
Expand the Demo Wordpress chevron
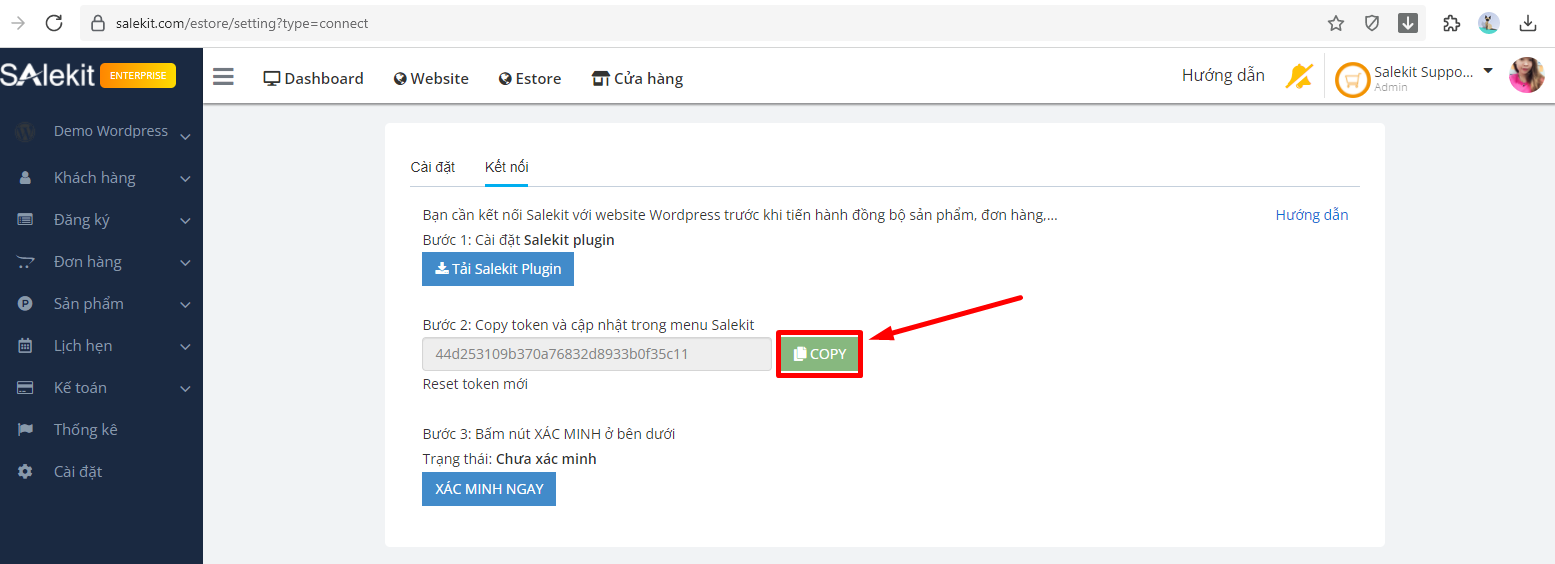click(x=185, y=137)
